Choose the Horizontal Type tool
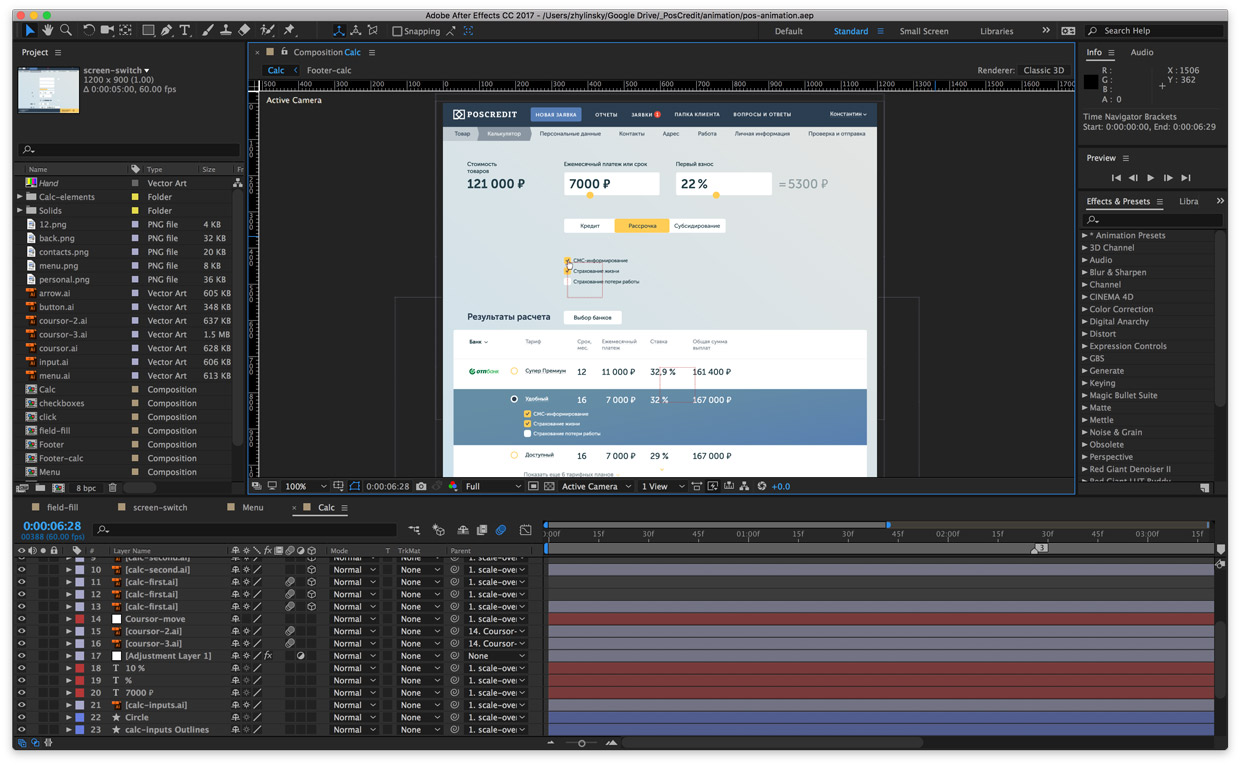This screenshot has height=765, width=1240. (185, 31)
